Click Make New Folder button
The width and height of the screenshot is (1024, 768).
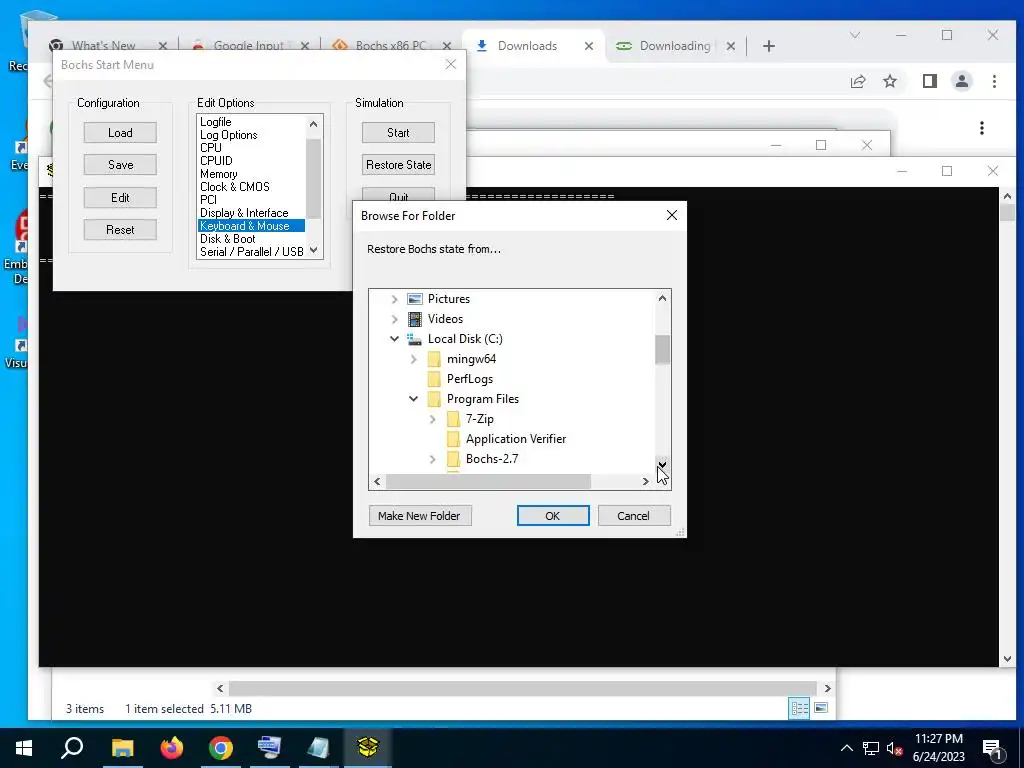pyautogui.click(x=420, y=516)
